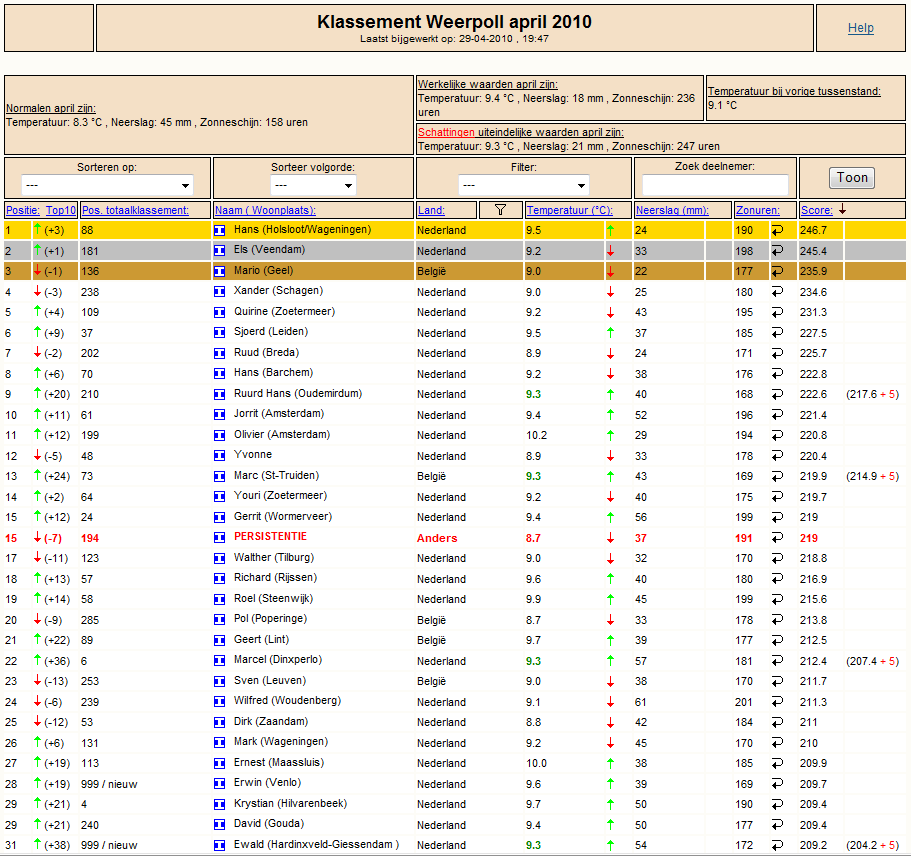Click return-arrow icon in Wilfred (Woudenberg) row

[777, 701]
